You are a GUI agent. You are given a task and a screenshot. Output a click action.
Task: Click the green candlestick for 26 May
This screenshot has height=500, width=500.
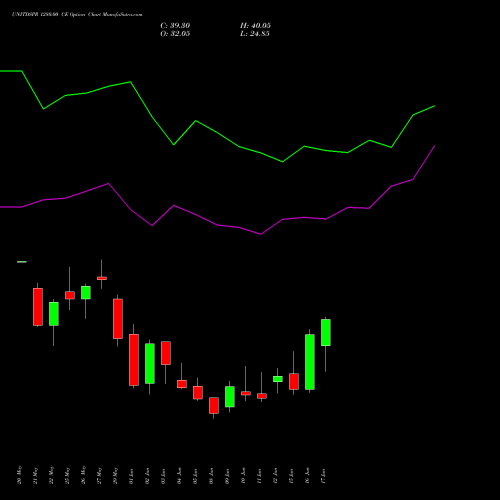coord(86,292)
